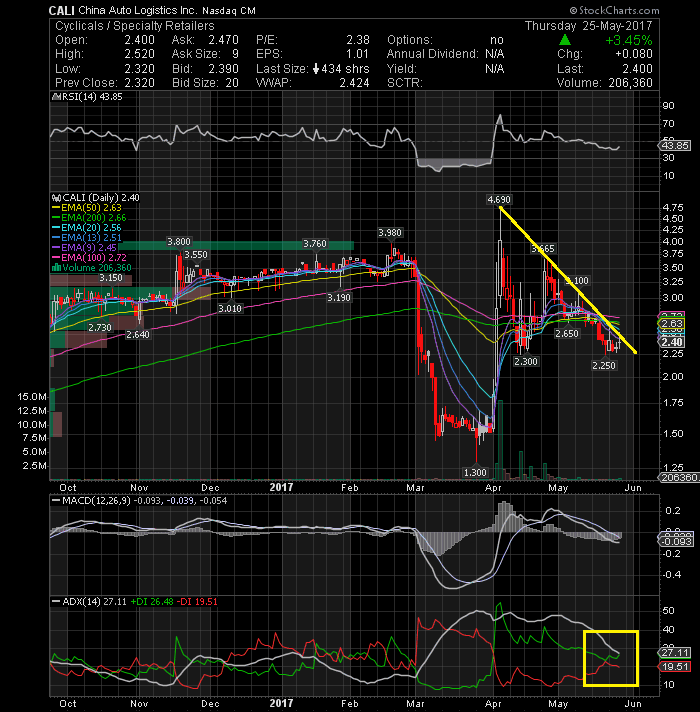Viewport: 700px width, 712px height.
Task: Click the 3.550 price label
Action: pyautogui.click(x=196, y=255)
